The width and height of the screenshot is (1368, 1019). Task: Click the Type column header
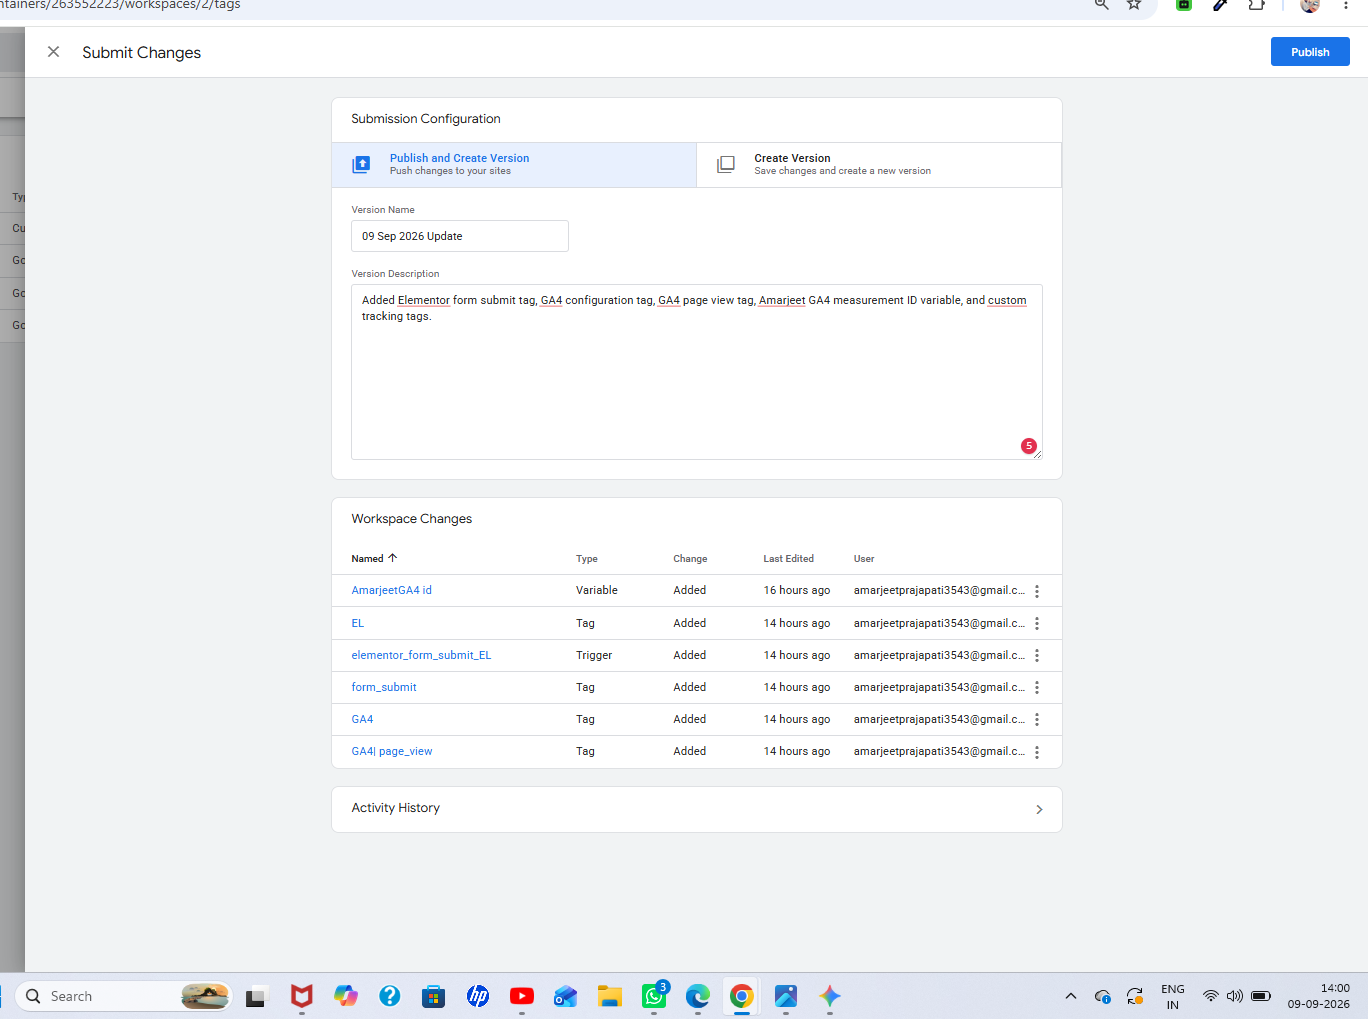(x=587, y=559)
